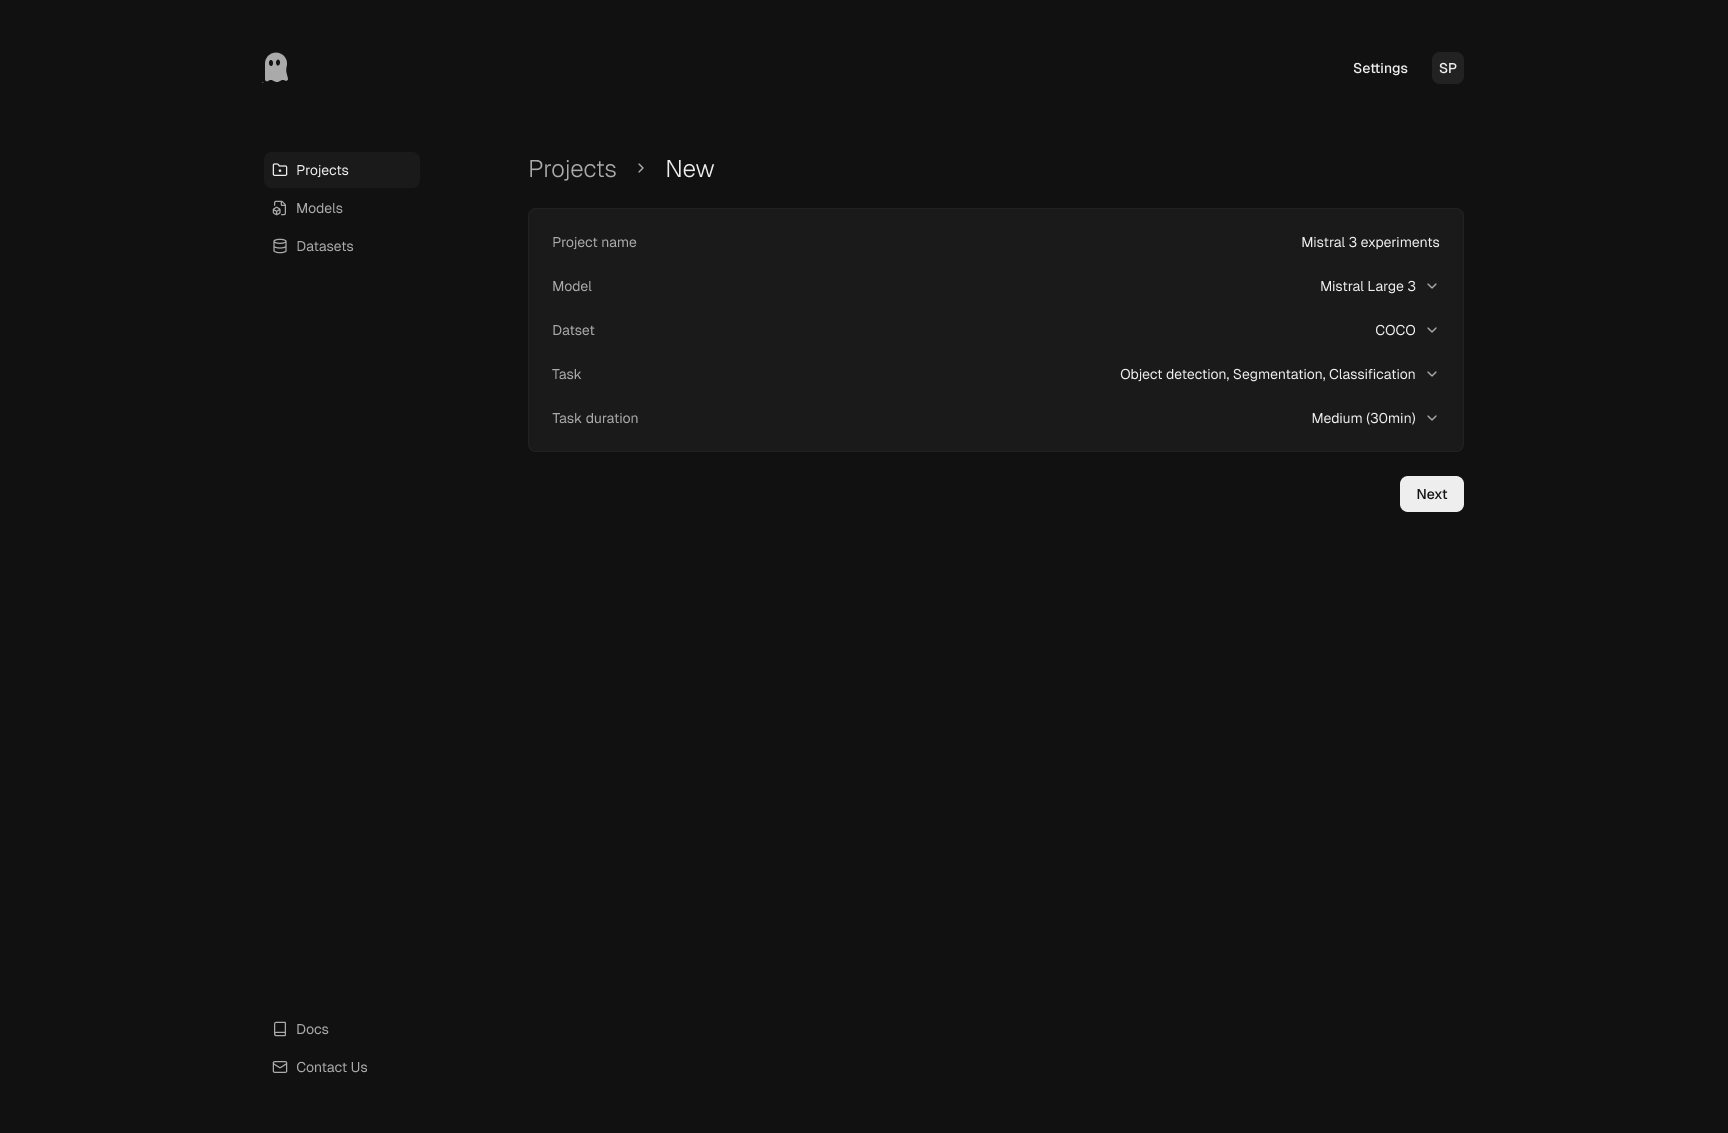Image resolution: width=1728 pixels, height=1133 pixels.
Task: Open Settings in the top bar
Action: click(x=1379, y=68)
